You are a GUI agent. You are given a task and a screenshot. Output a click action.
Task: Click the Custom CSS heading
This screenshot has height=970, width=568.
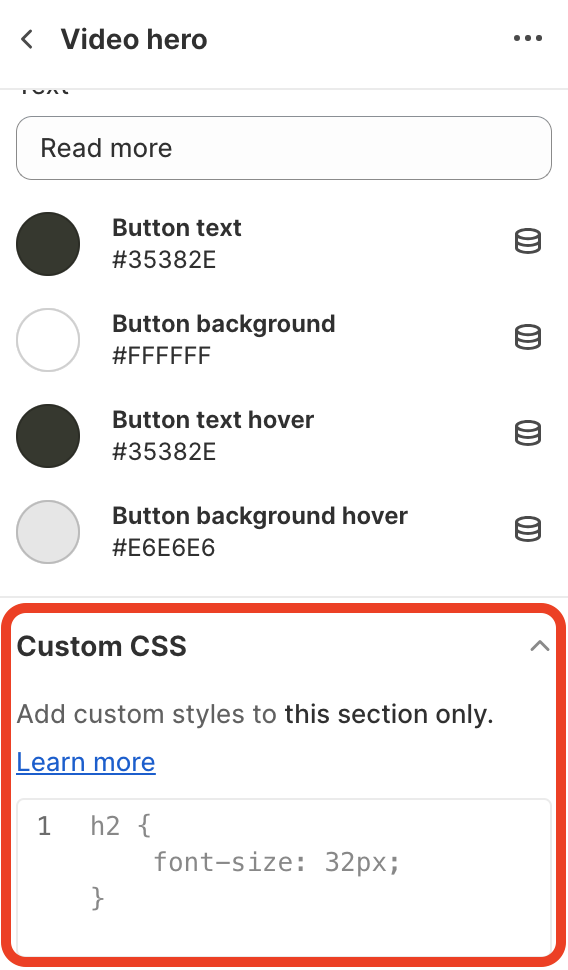pyautogui.click(x=101, y=646)
